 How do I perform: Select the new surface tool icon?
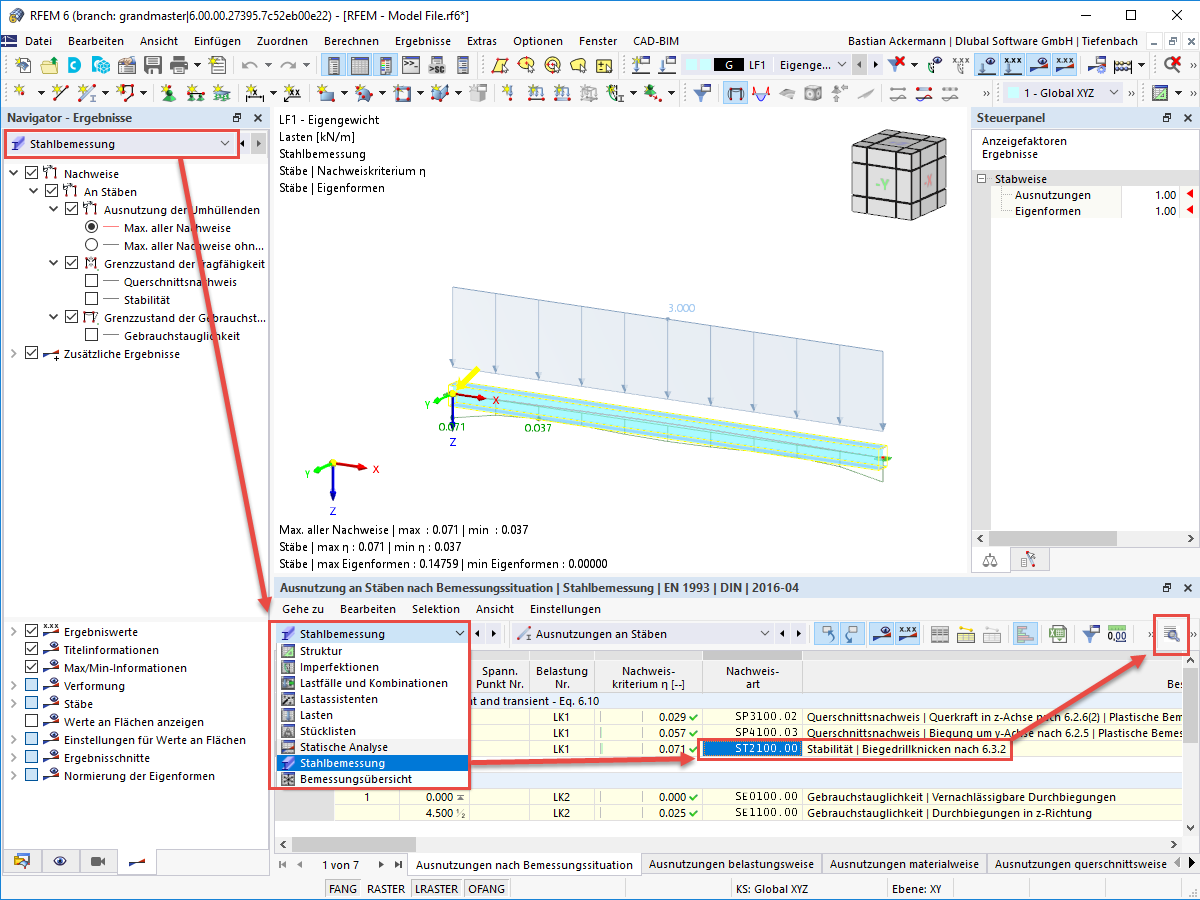325,93
